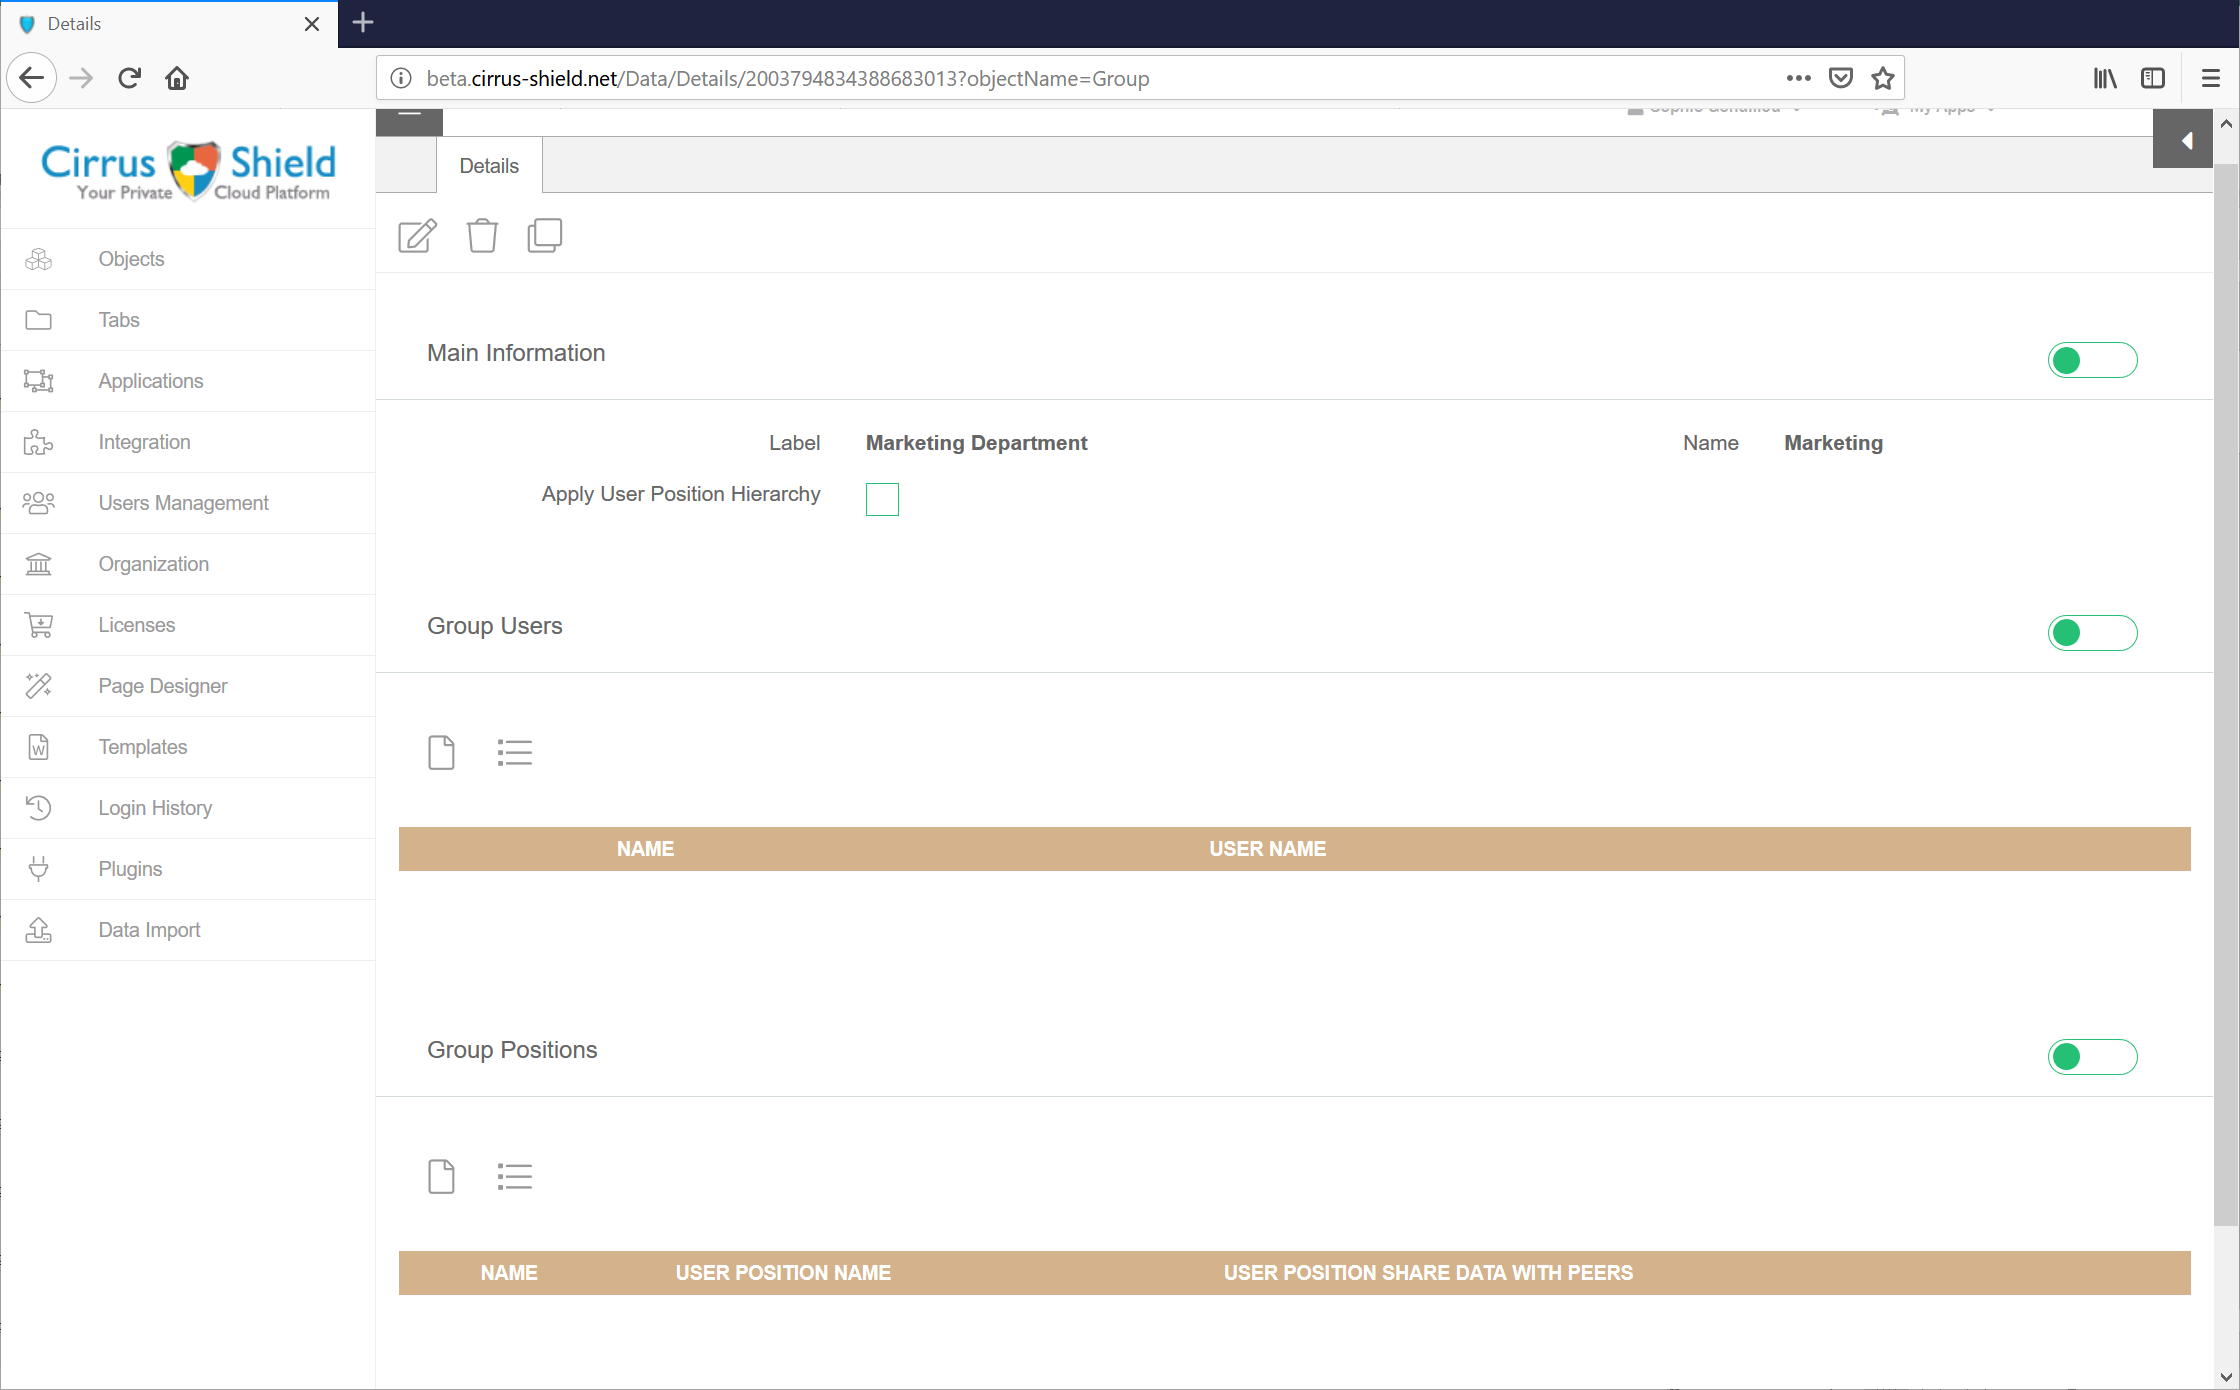Open the Users Management section
2240x1390 pixels.
point(183,501)
